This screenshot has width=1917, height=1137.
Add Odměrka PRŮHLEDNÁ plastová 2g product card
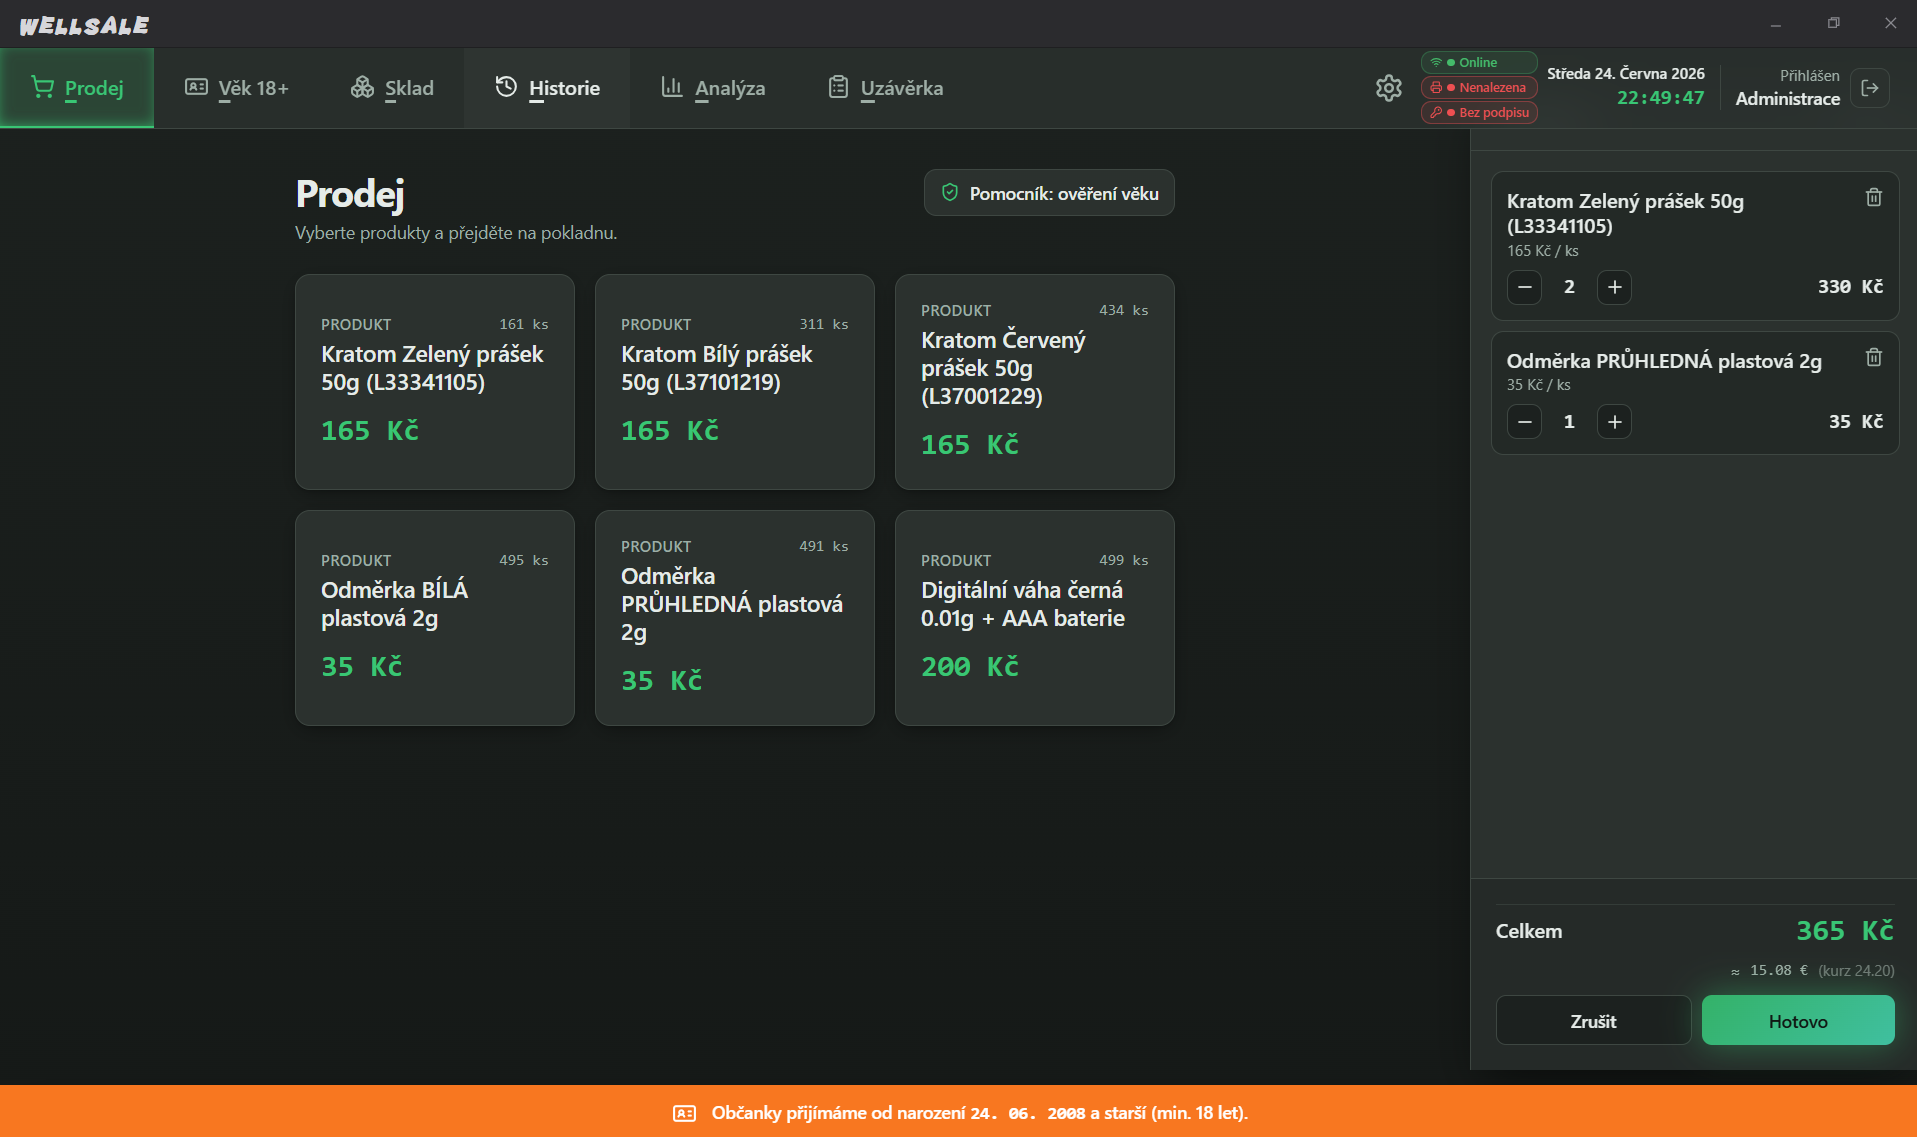tap(735, 618)
